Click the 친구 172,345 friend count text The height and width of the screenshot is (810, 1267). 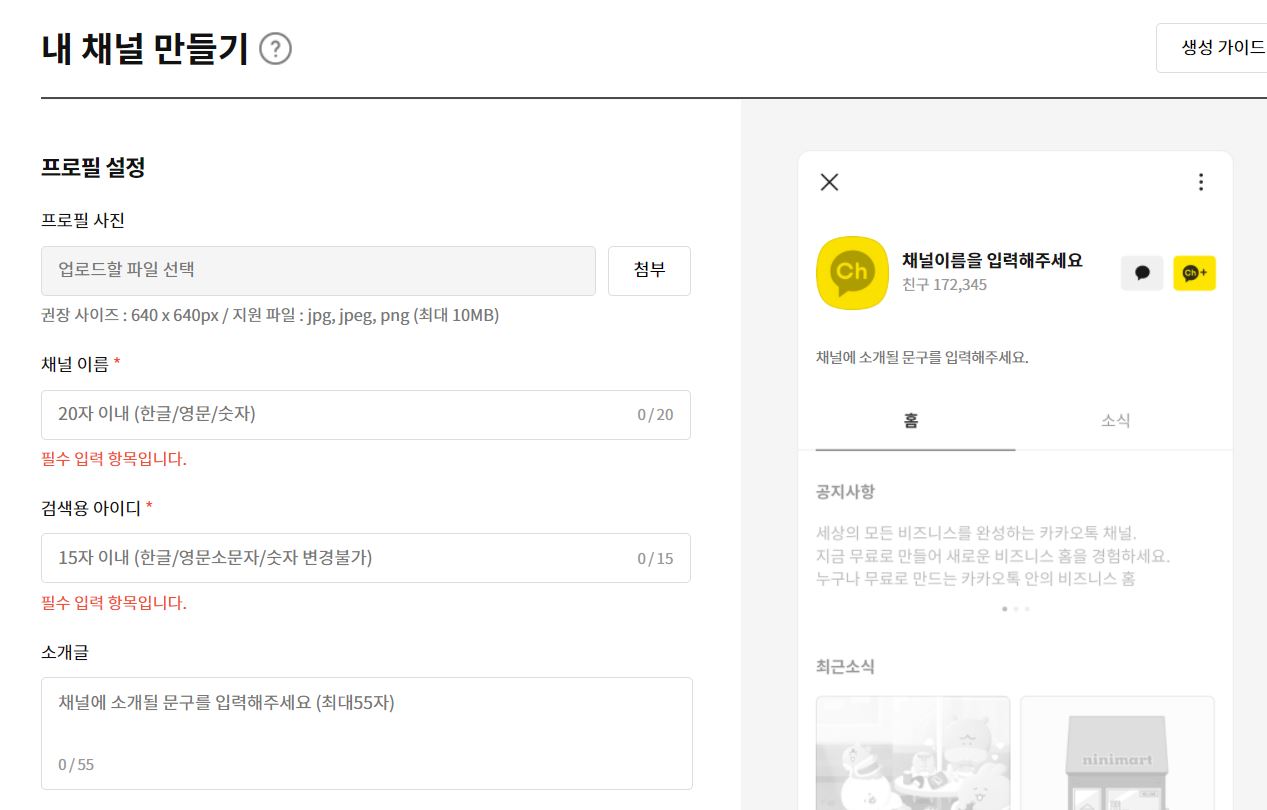[x=944, y=285]
